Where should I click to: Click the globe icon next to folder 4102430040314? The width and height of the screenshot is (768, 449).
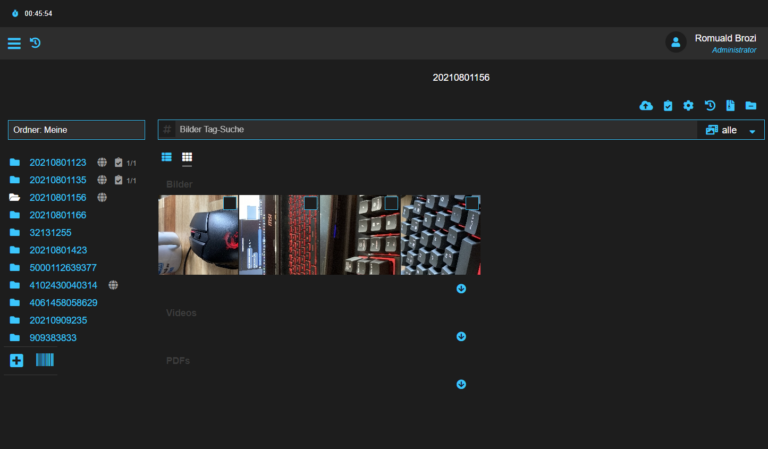pyautogui.click(x=114, y=285)
